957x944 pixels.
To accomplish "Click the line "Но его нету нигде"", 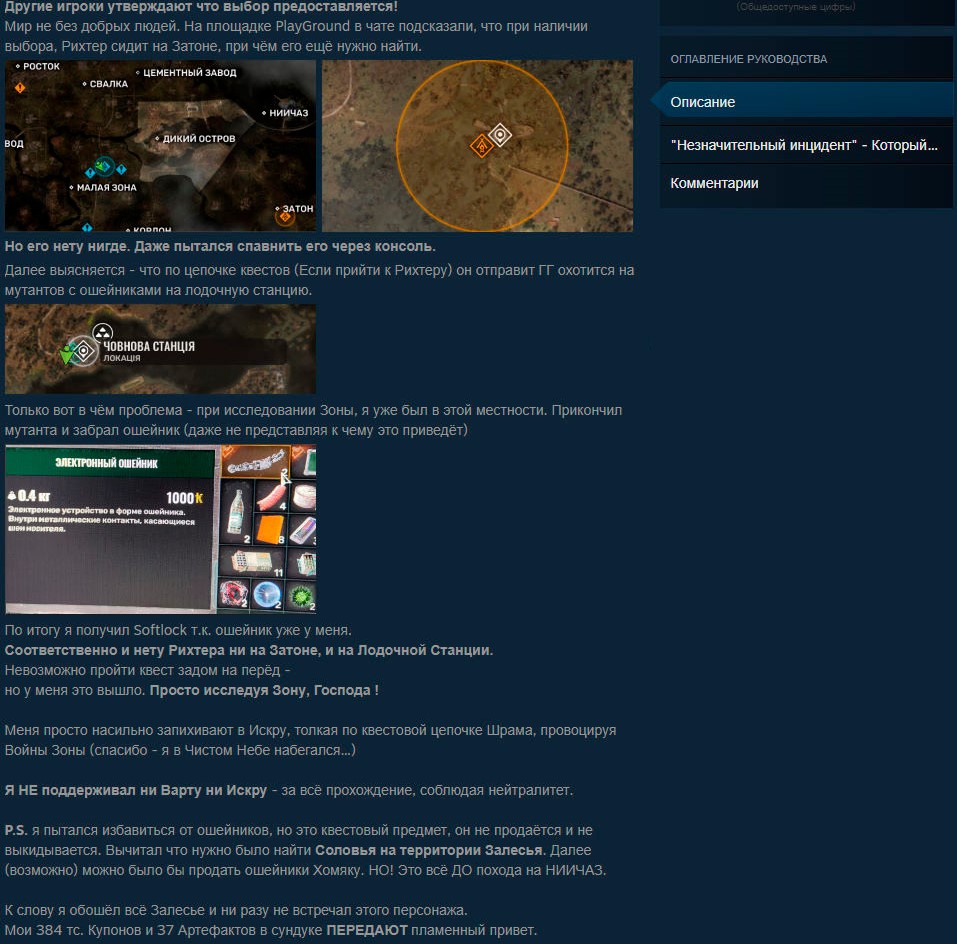I will click(x=220, y=247).
